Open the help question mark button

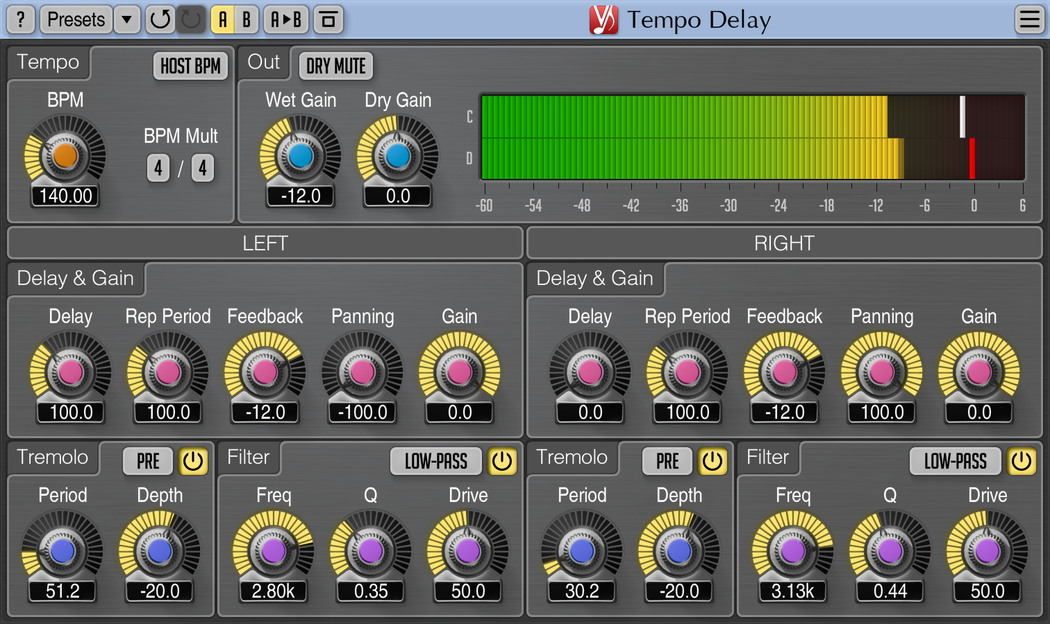21,19
